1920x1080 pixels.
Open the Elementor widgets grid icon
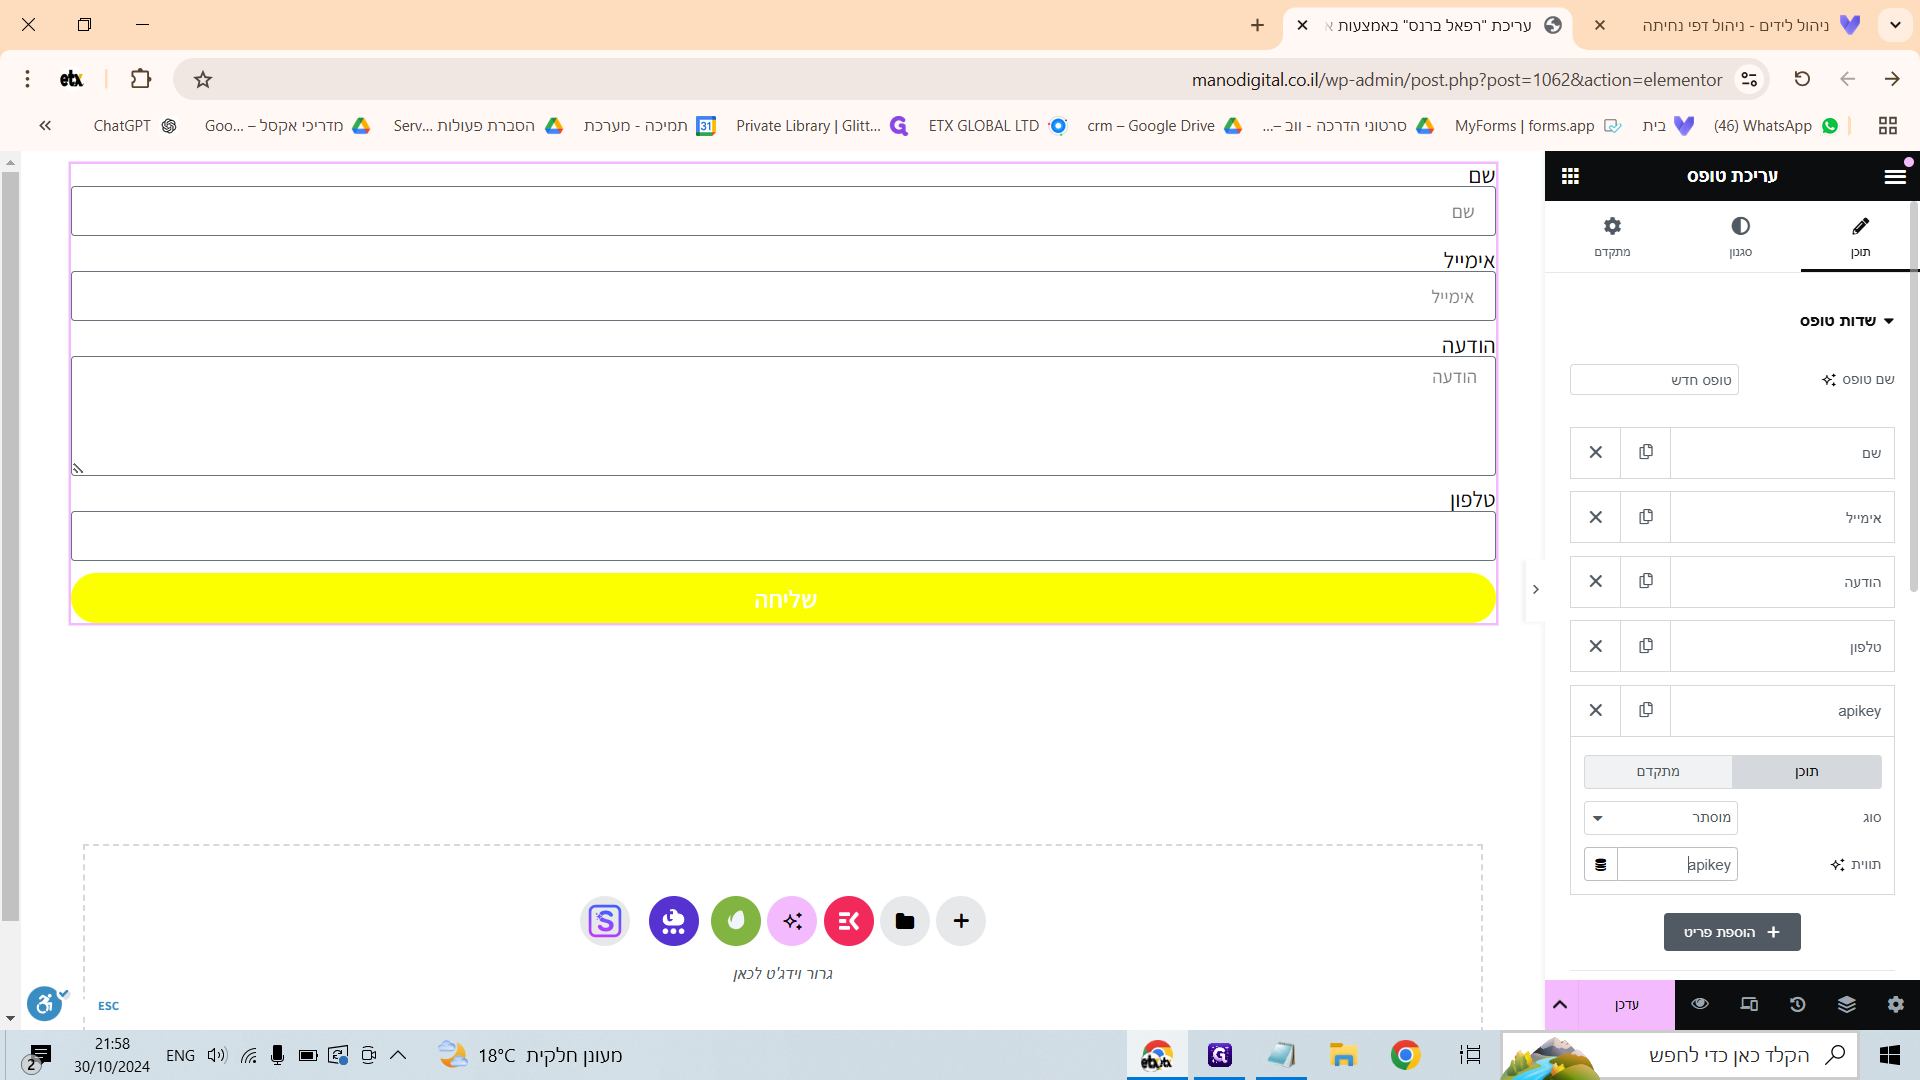[1570, 176]
